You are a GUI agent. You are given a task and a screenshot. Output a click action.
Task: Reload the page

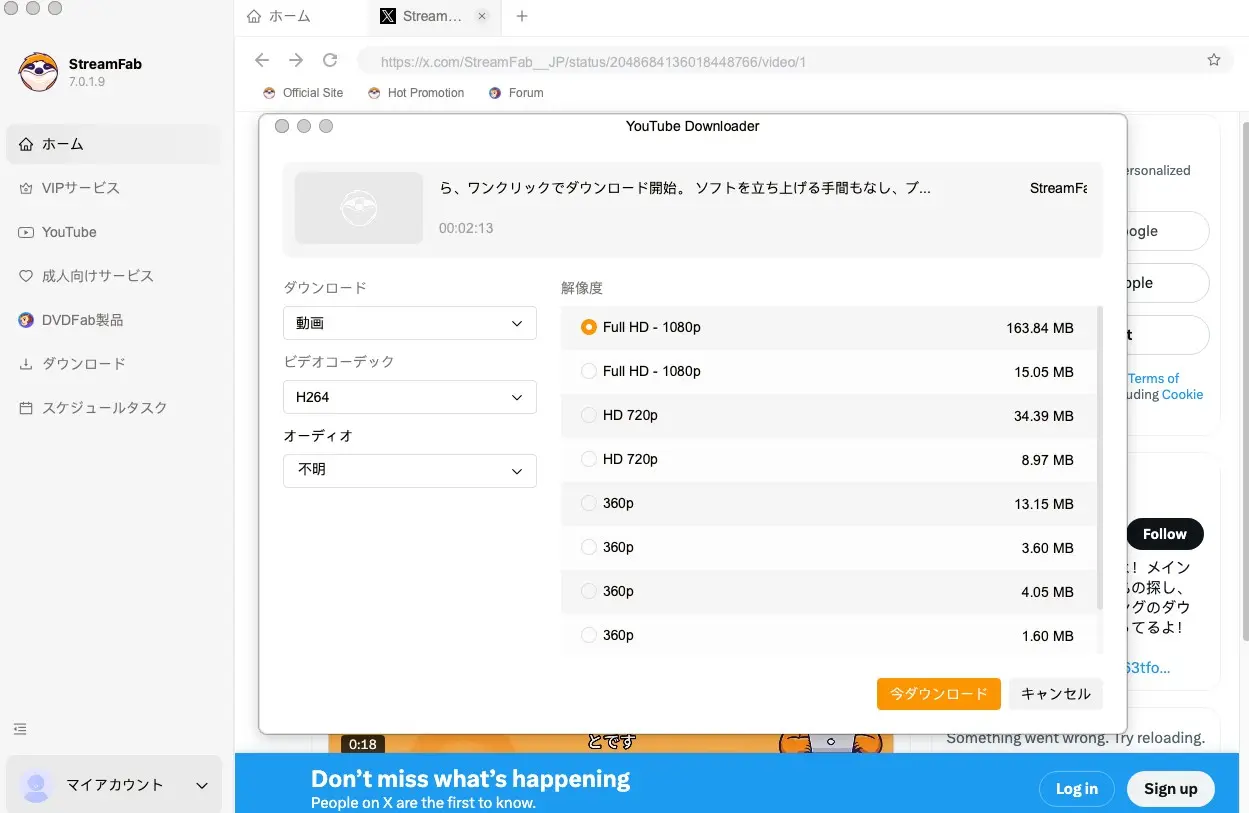[330, 61]
